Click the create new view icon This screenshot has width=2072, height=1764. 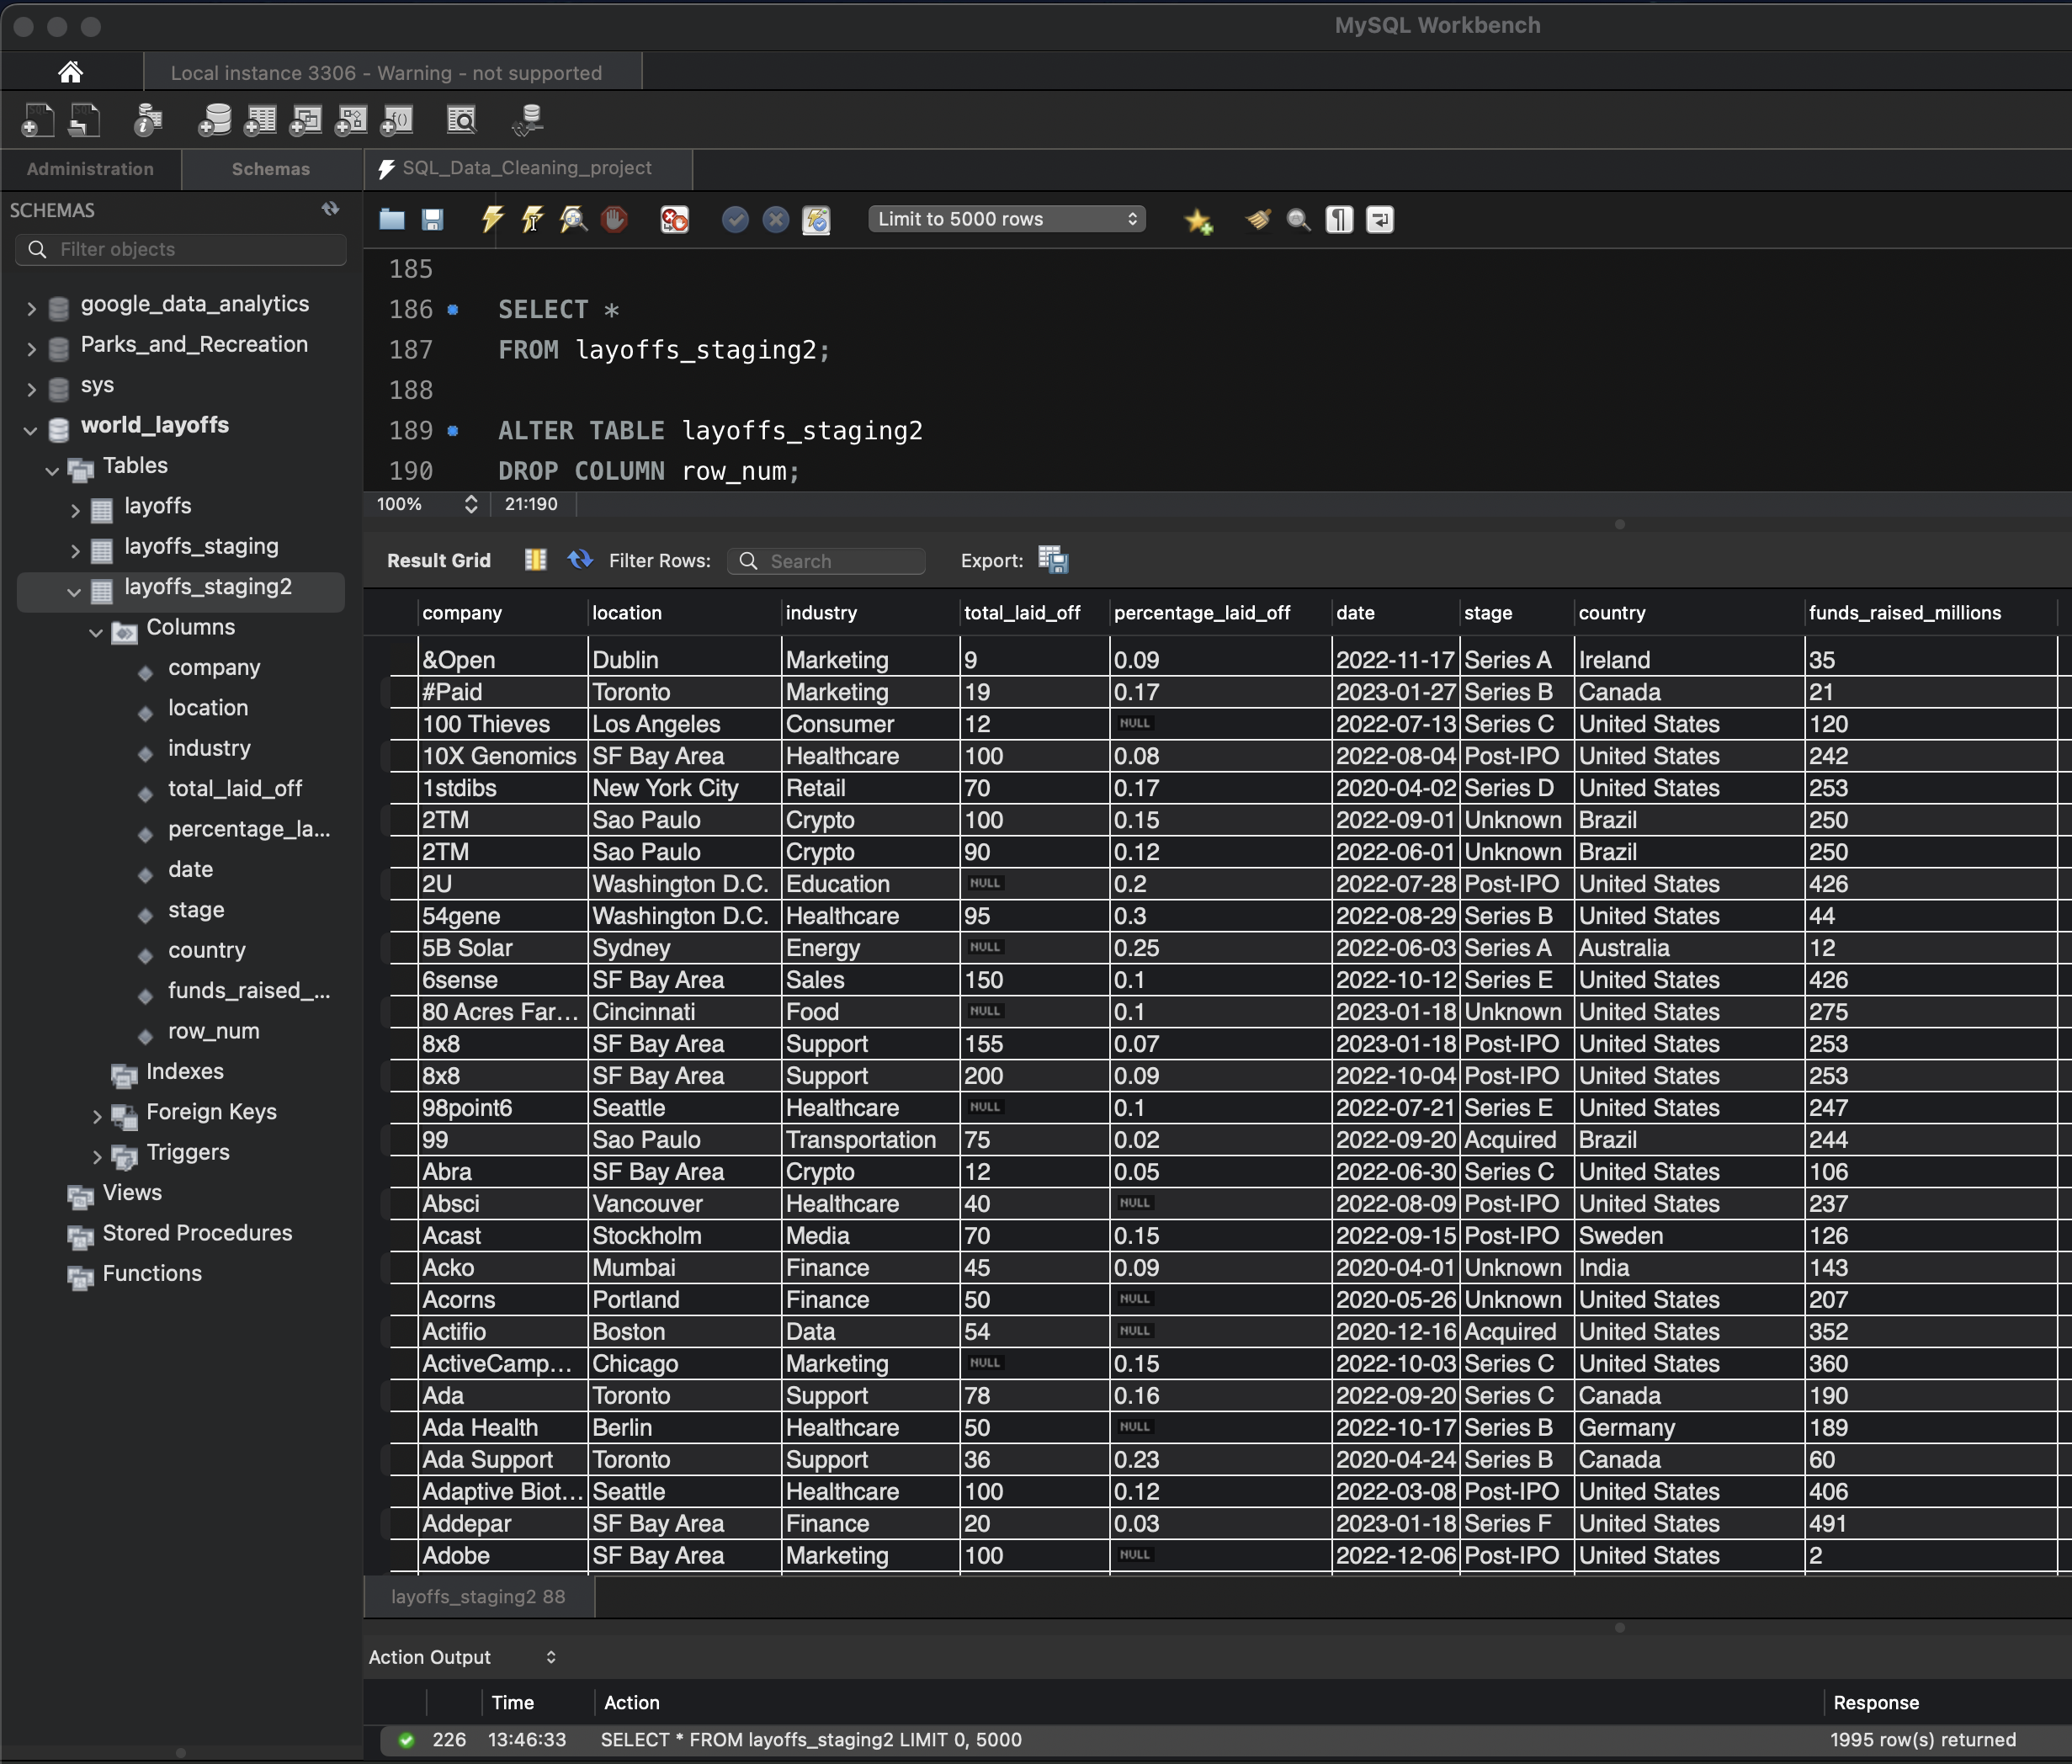coord(306,121)
